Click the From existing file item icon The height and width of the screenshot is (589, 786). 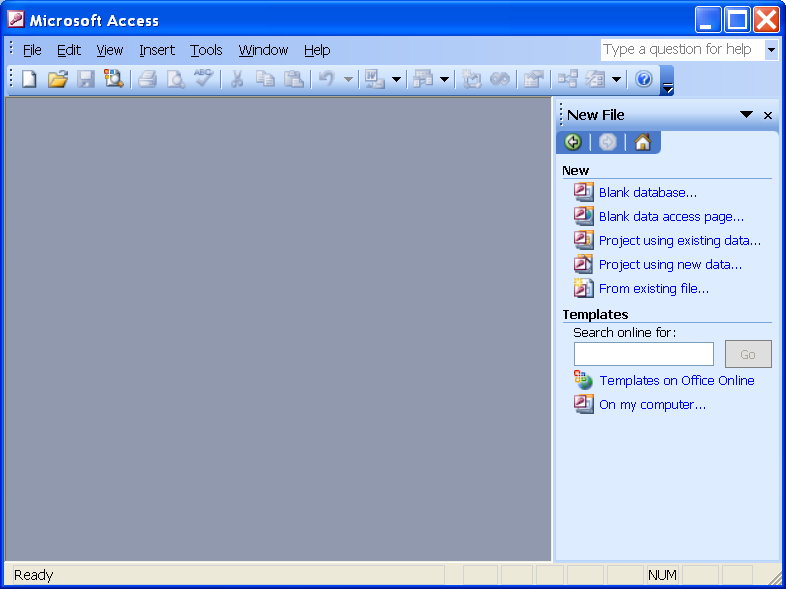click(x=583, y=288)
